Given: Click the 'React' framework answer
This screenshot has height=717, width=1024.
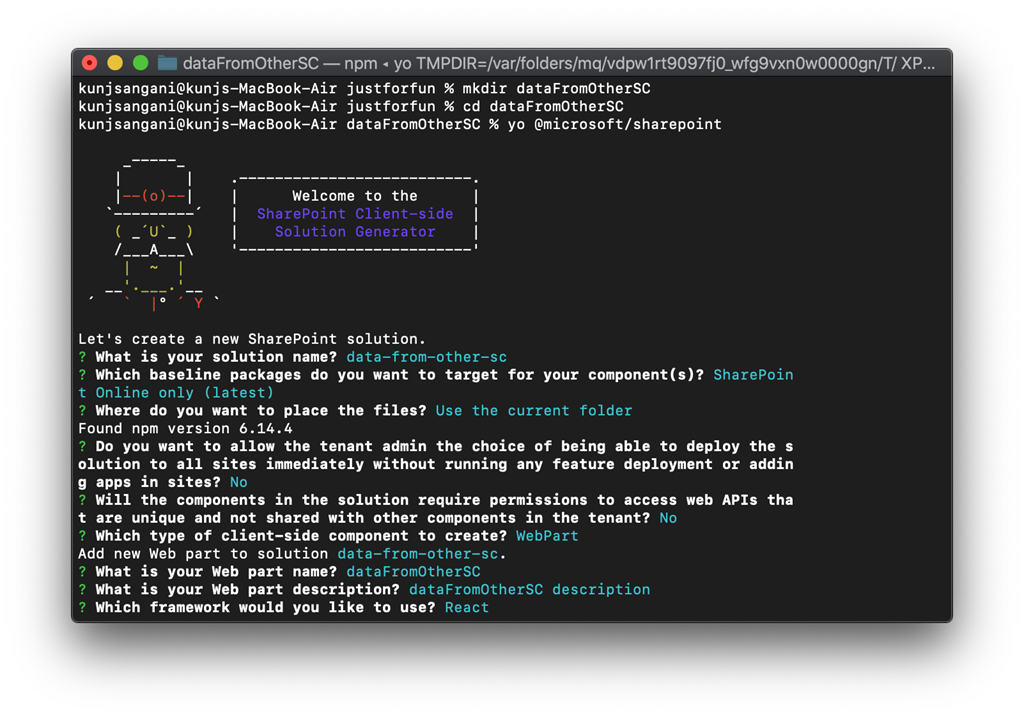Looking at the screenshot, I should [x=467, y=607].
